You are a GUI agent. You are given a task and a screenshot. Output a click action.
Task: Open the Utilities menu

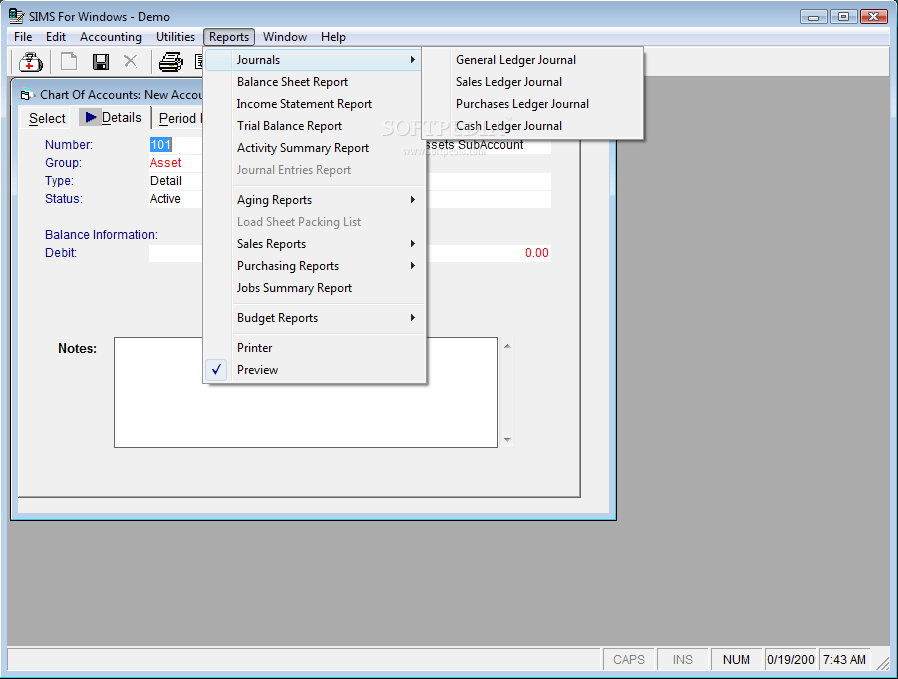click(175, 37)
